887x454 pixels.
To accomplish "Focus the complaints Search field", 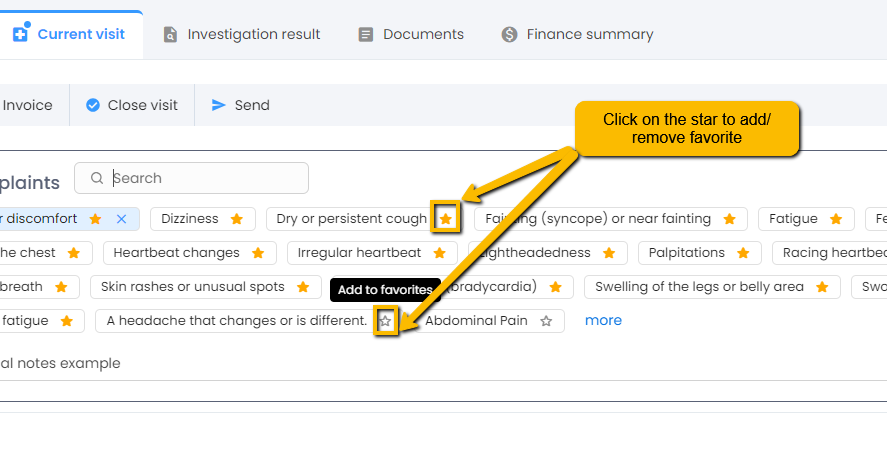I will [x=200, y=178].
